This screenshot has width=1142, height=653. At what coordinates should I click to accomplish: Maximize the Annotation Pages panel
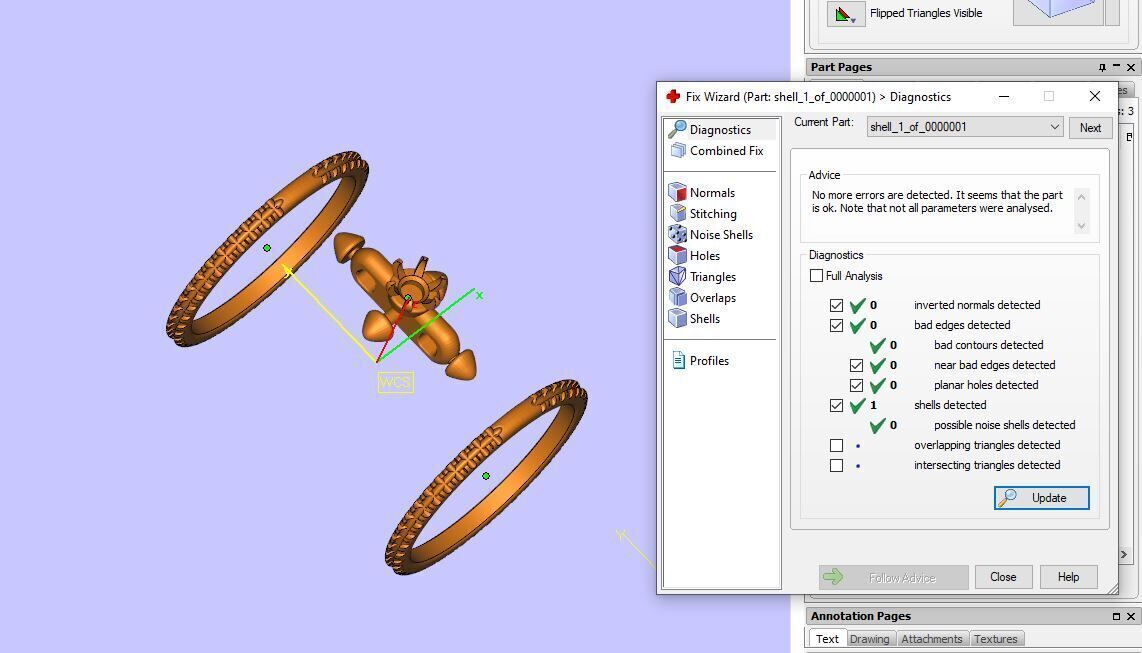coord(1116,616)
